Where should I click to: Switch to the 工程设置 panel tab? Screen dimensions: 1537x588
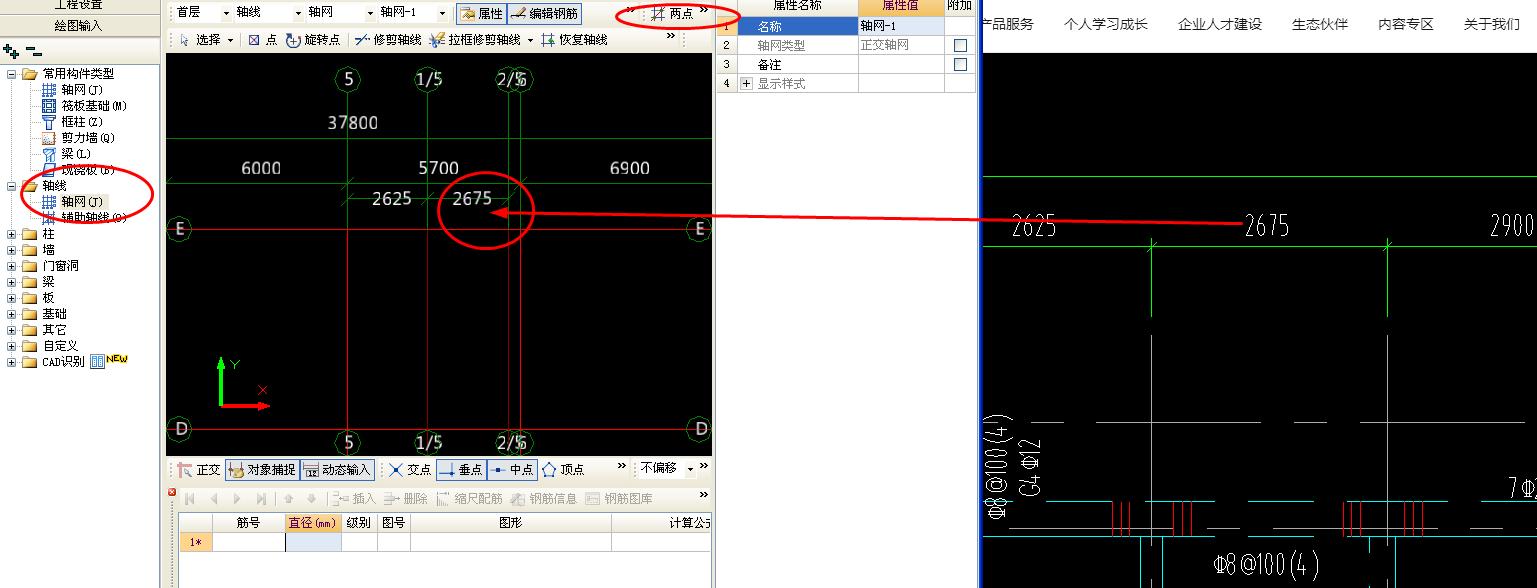pos(78,5)
